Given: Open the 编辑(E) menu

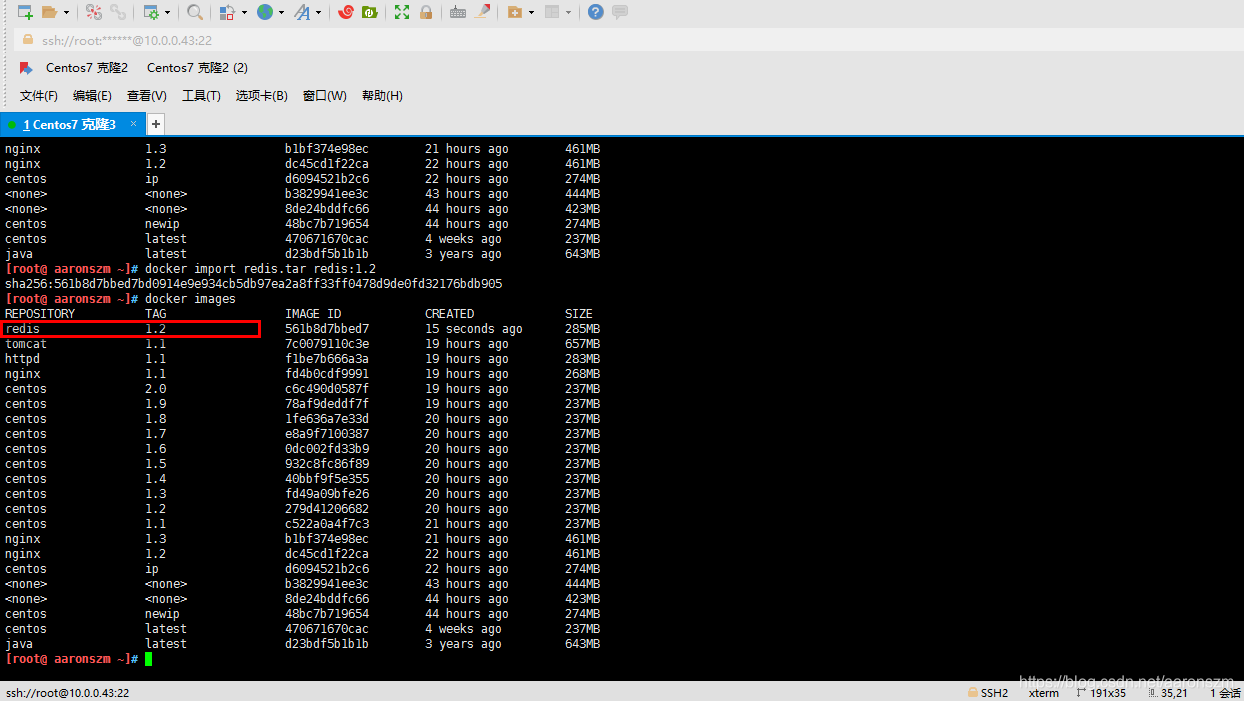Looking at the screenshot, I should [92, 96].
